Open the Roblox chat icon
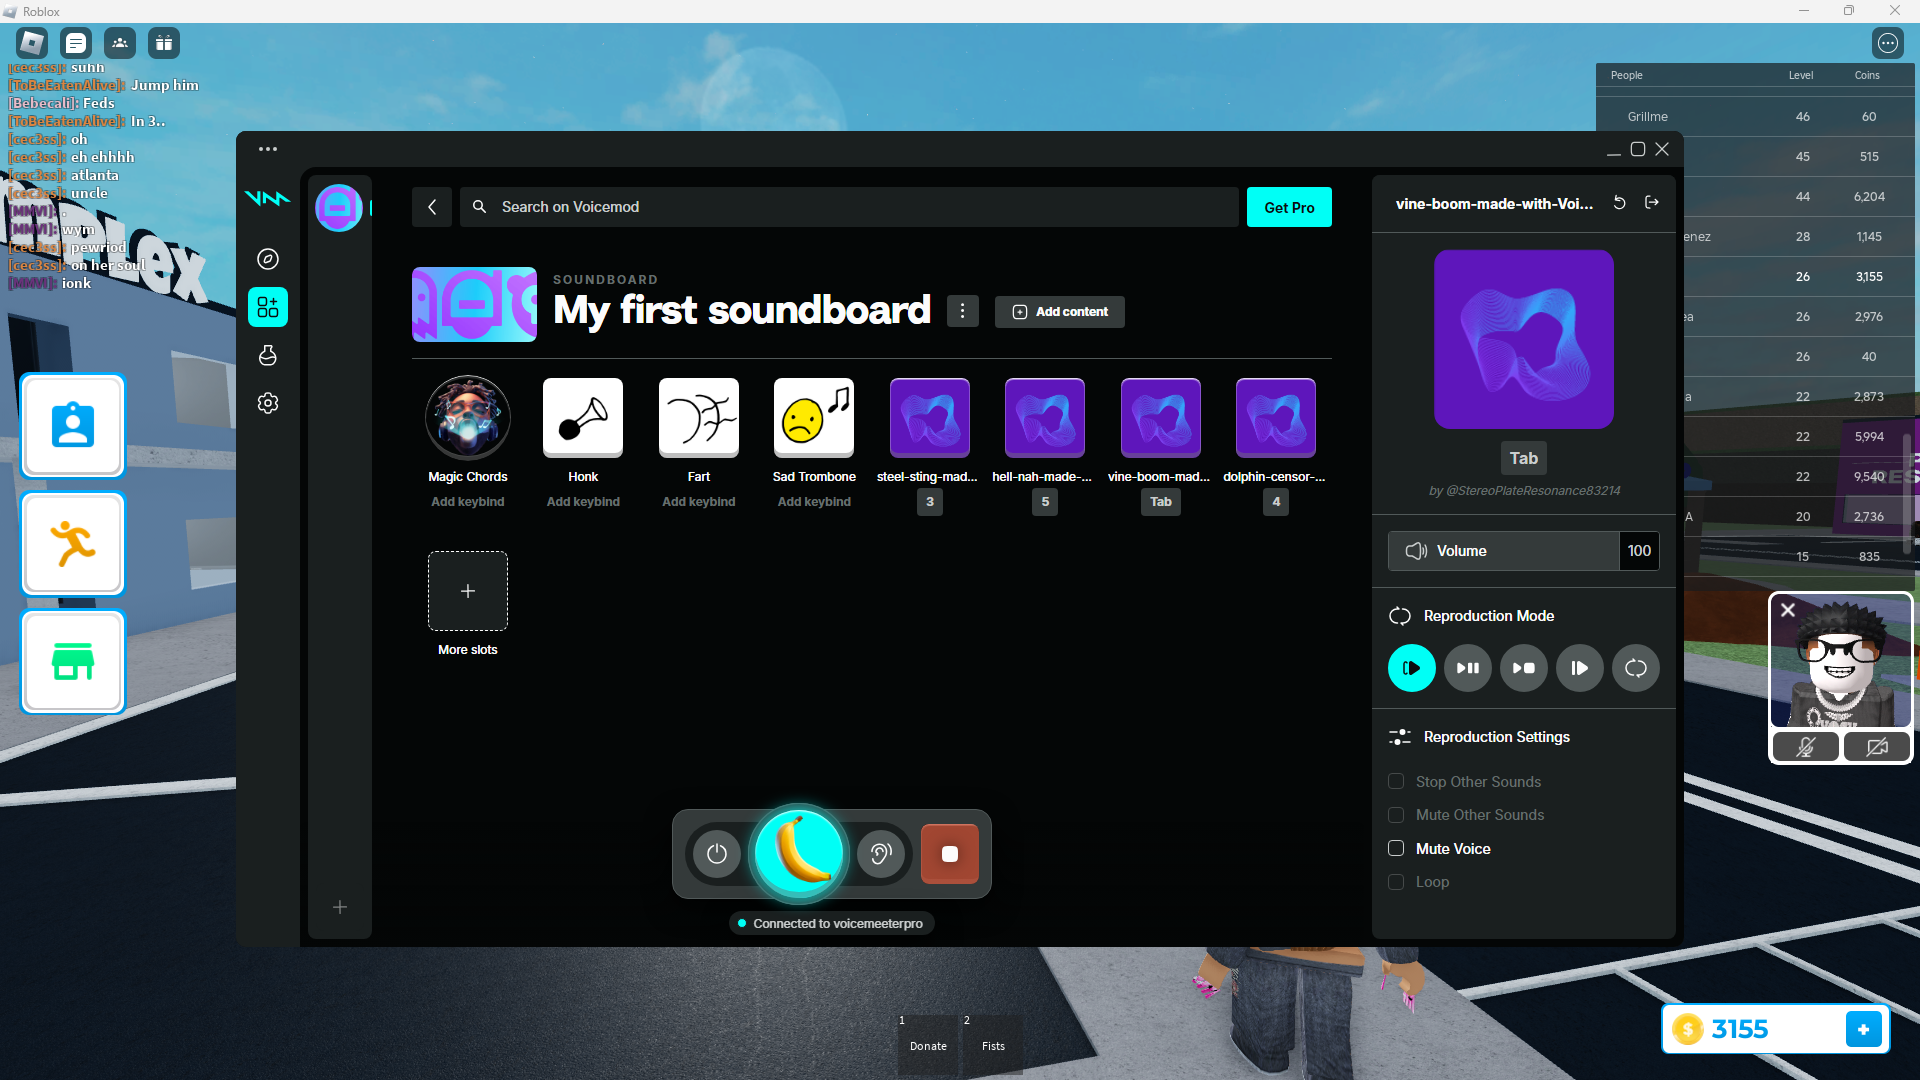This screenshot has height=1080, width=1920. (76, 43)
